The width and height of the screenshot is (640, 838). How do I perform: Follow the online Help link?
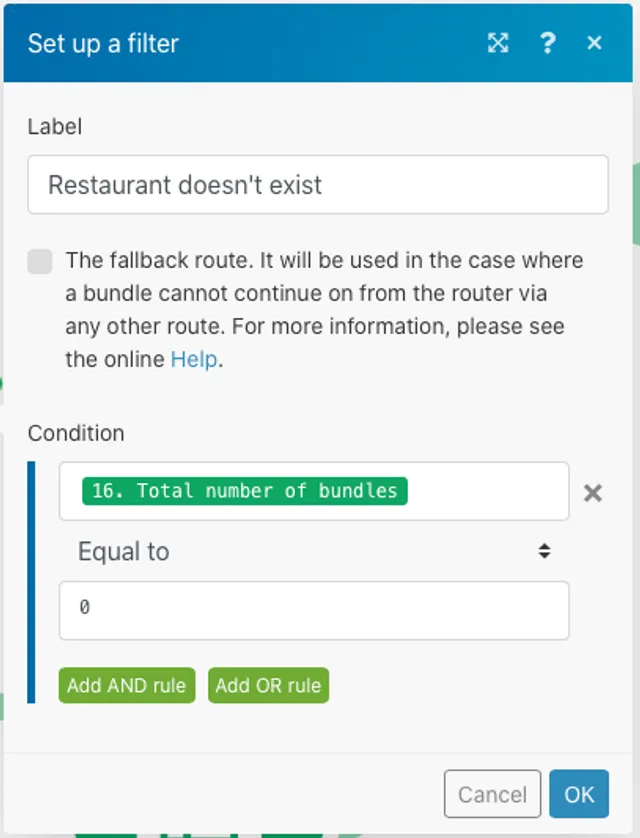(x=194, y=359)
